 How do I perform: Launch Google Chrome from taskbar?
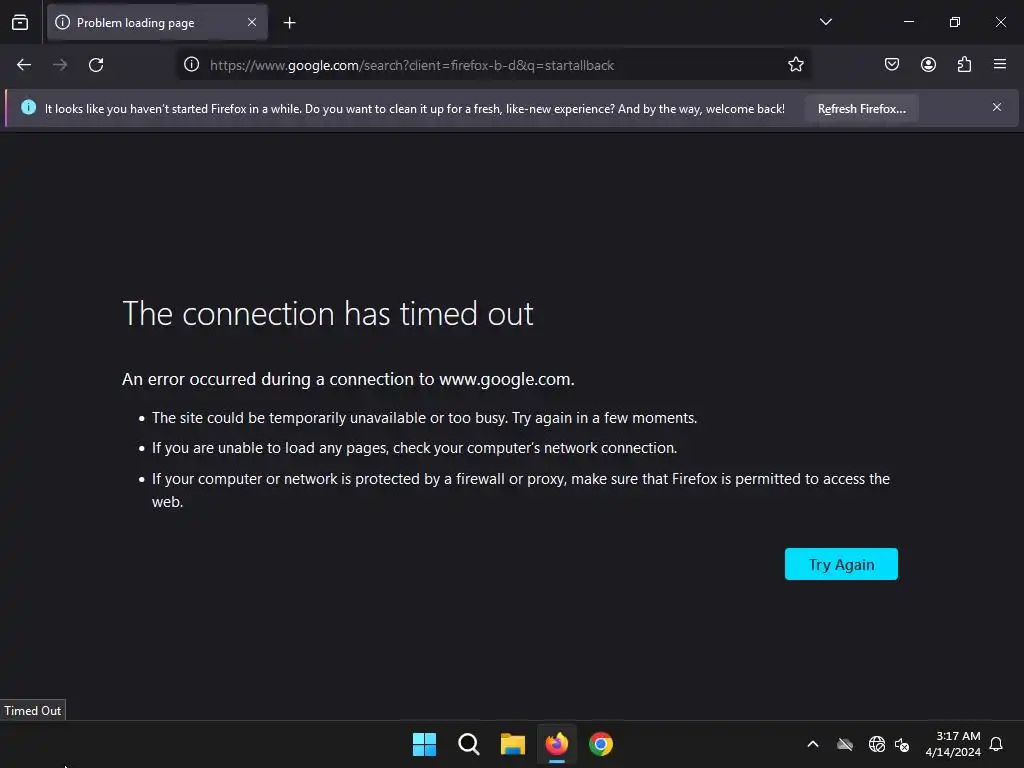[x=601, y=744]
